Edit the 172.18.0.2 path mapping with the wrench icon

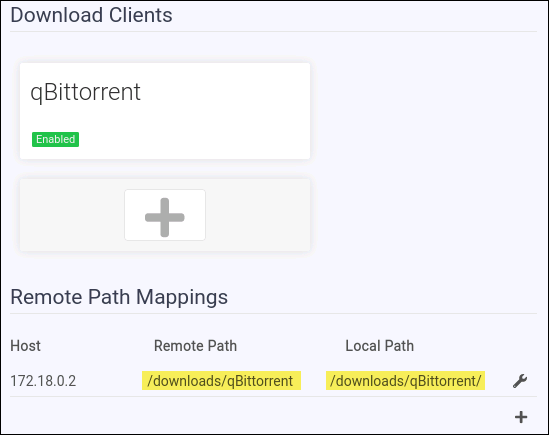coord(520,381)
